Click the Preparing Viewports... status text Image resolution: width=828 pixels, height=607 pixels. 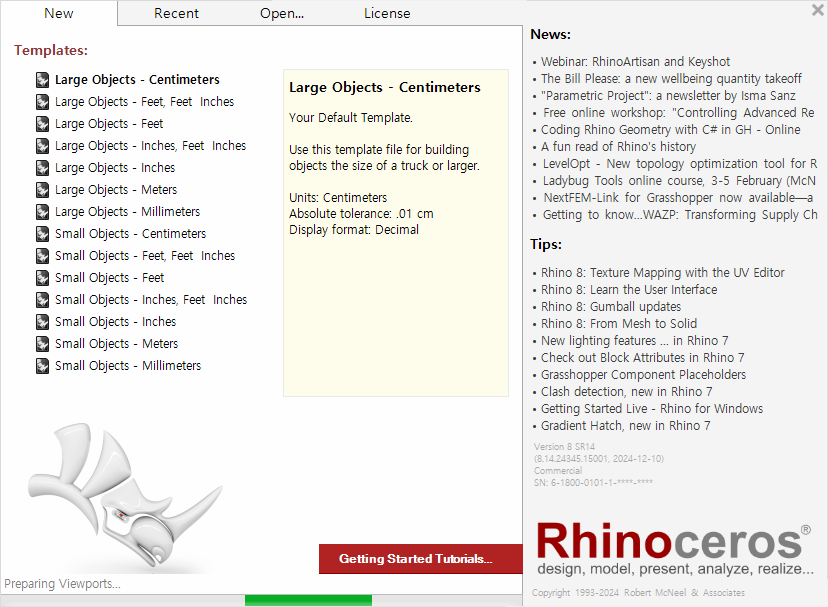[62, 584]
